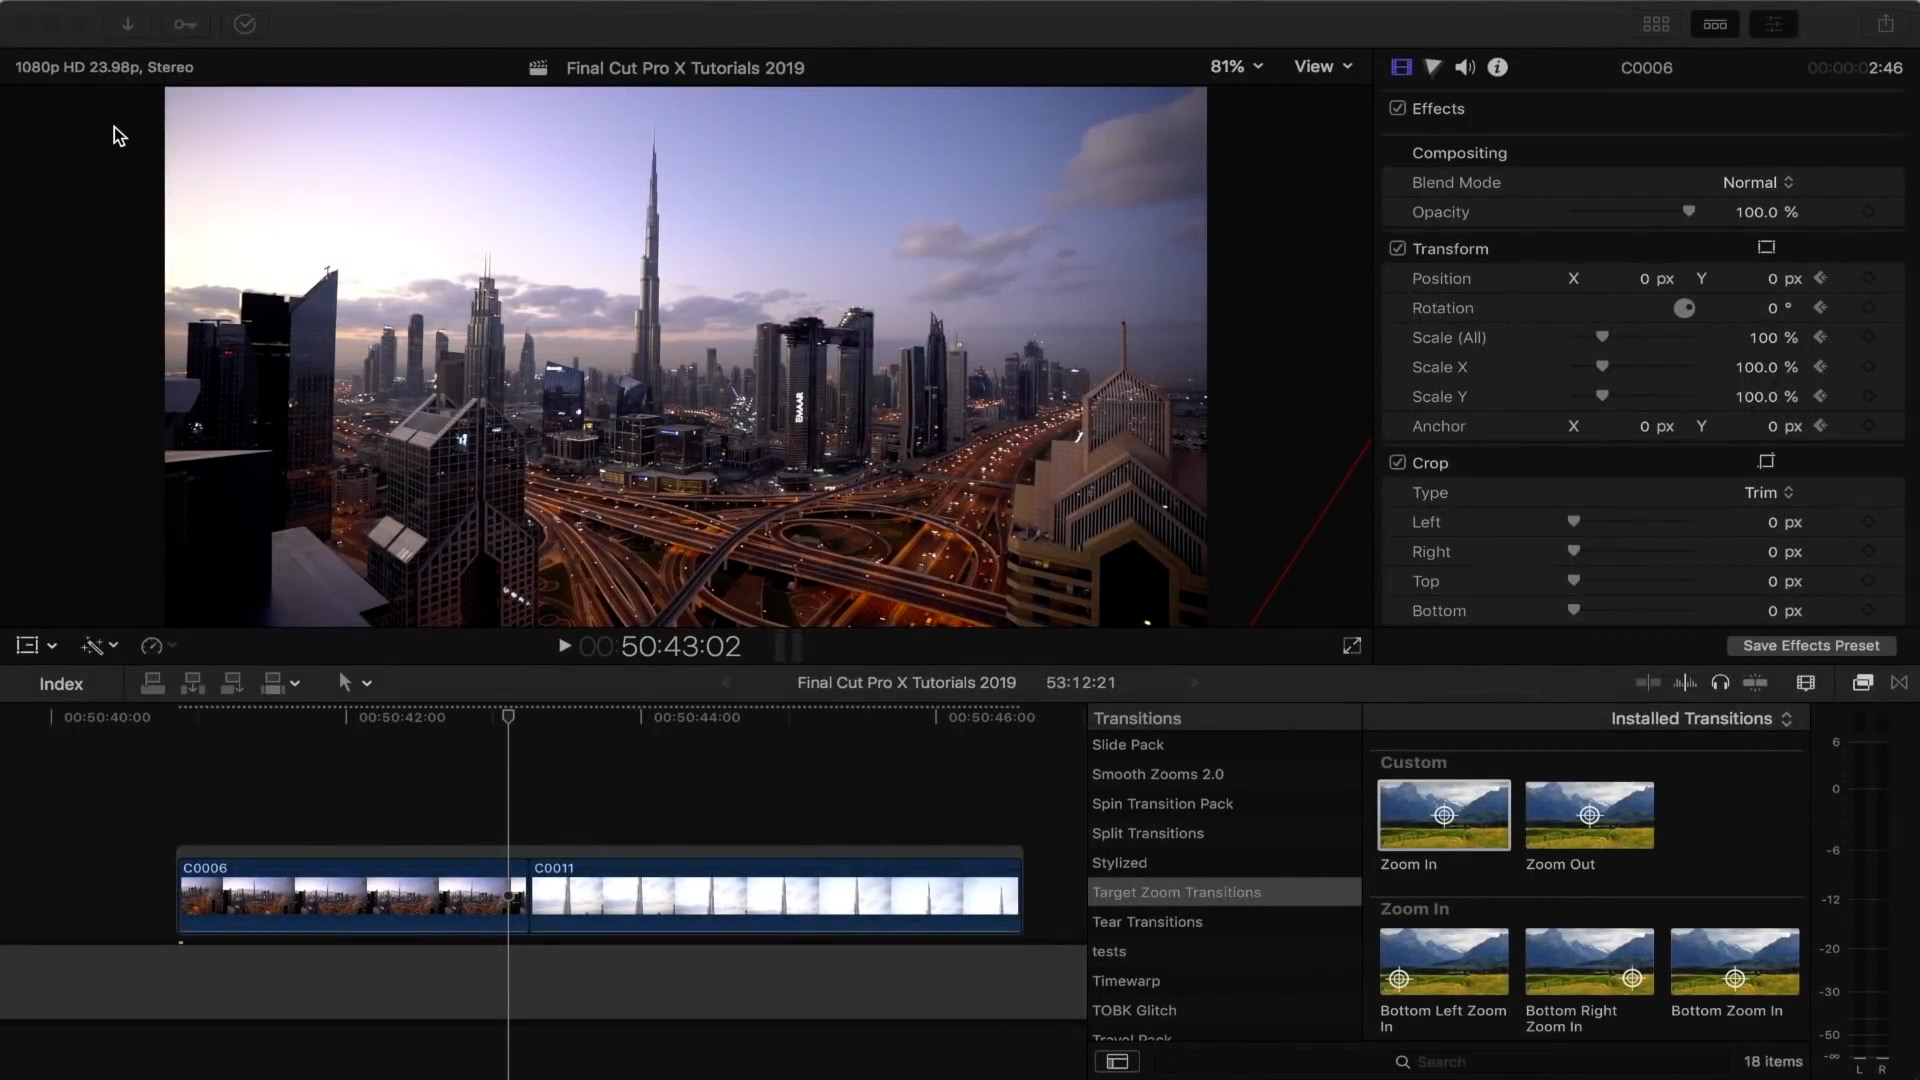
Task: Select clip C0006 in the timeline
Action: click(x=352, y=894)
